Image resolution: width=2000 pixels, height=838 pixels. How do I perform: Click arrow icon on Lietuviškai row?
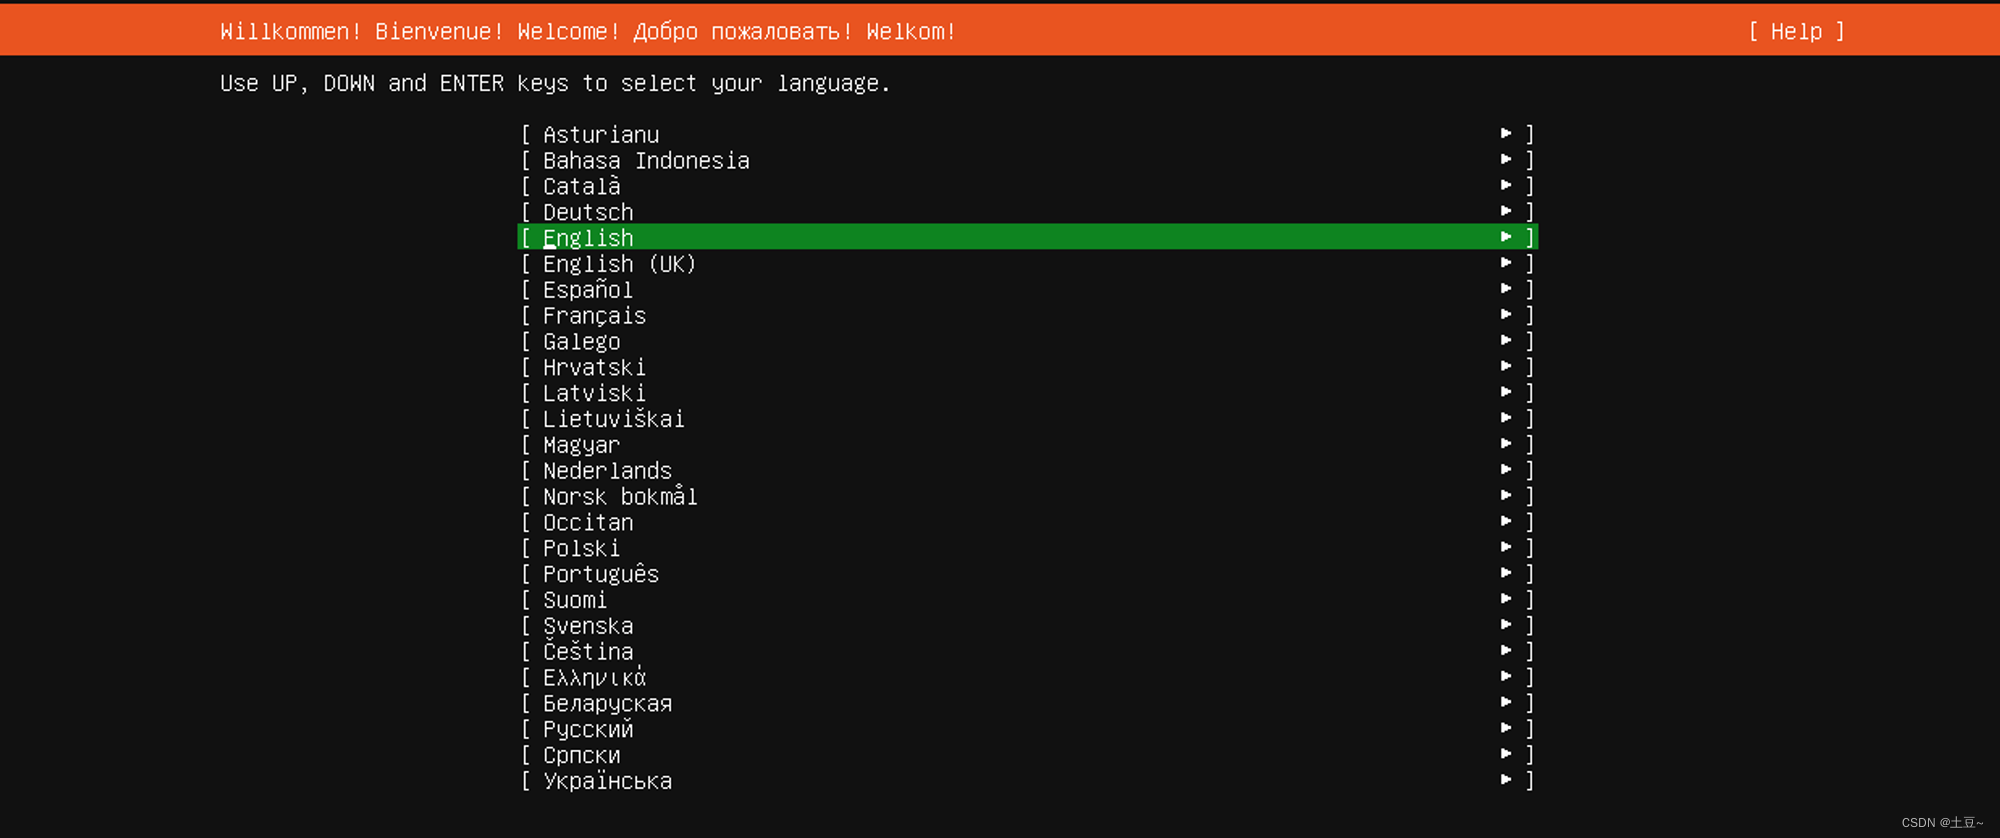1506,417
